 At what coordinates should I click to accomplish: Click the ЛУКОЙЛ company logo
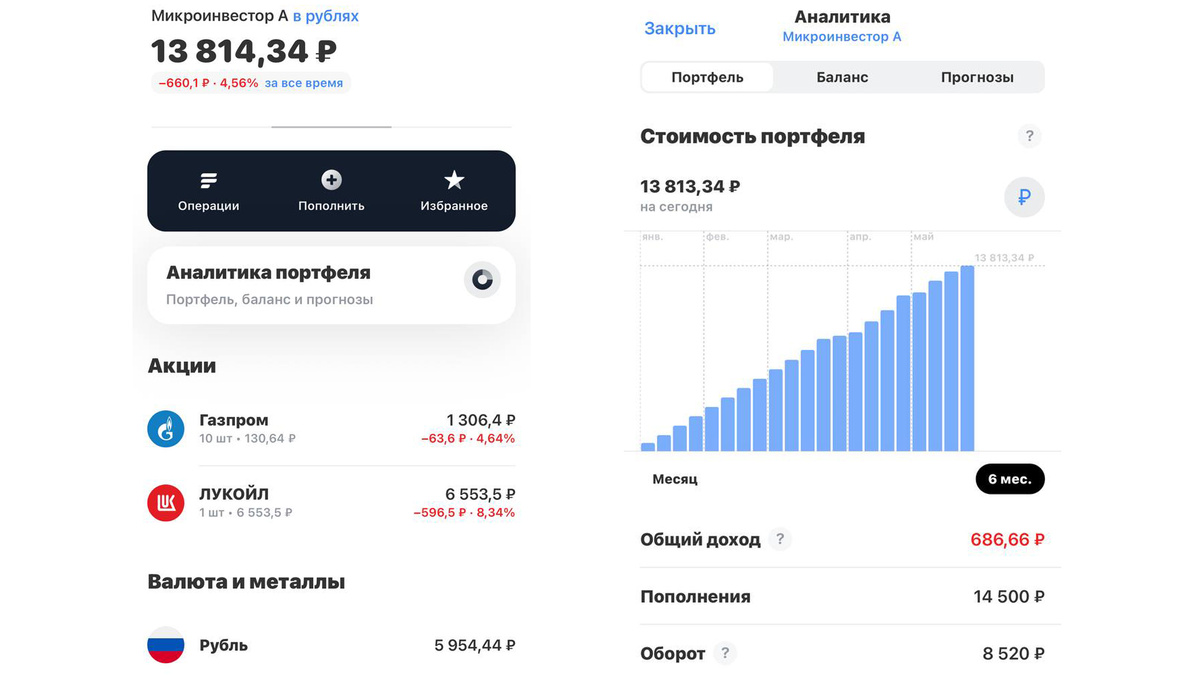point(165,502)
